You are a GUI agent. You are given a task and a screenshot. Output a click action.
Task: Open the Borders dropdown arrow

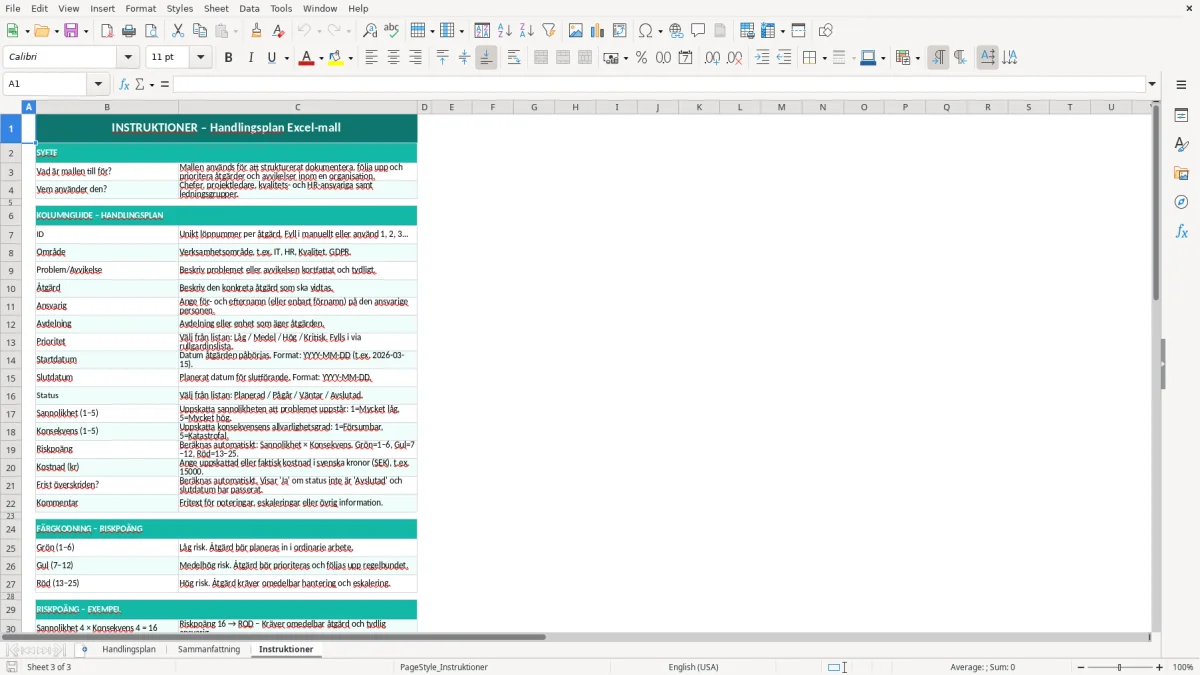pyautogui.click(x=824, y=58)
